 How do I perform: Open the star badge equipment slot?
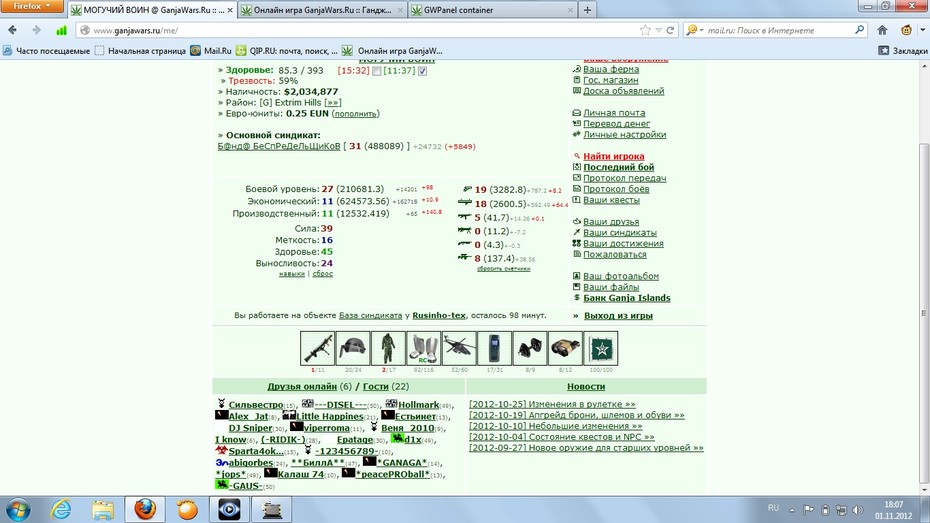[601, 348]
